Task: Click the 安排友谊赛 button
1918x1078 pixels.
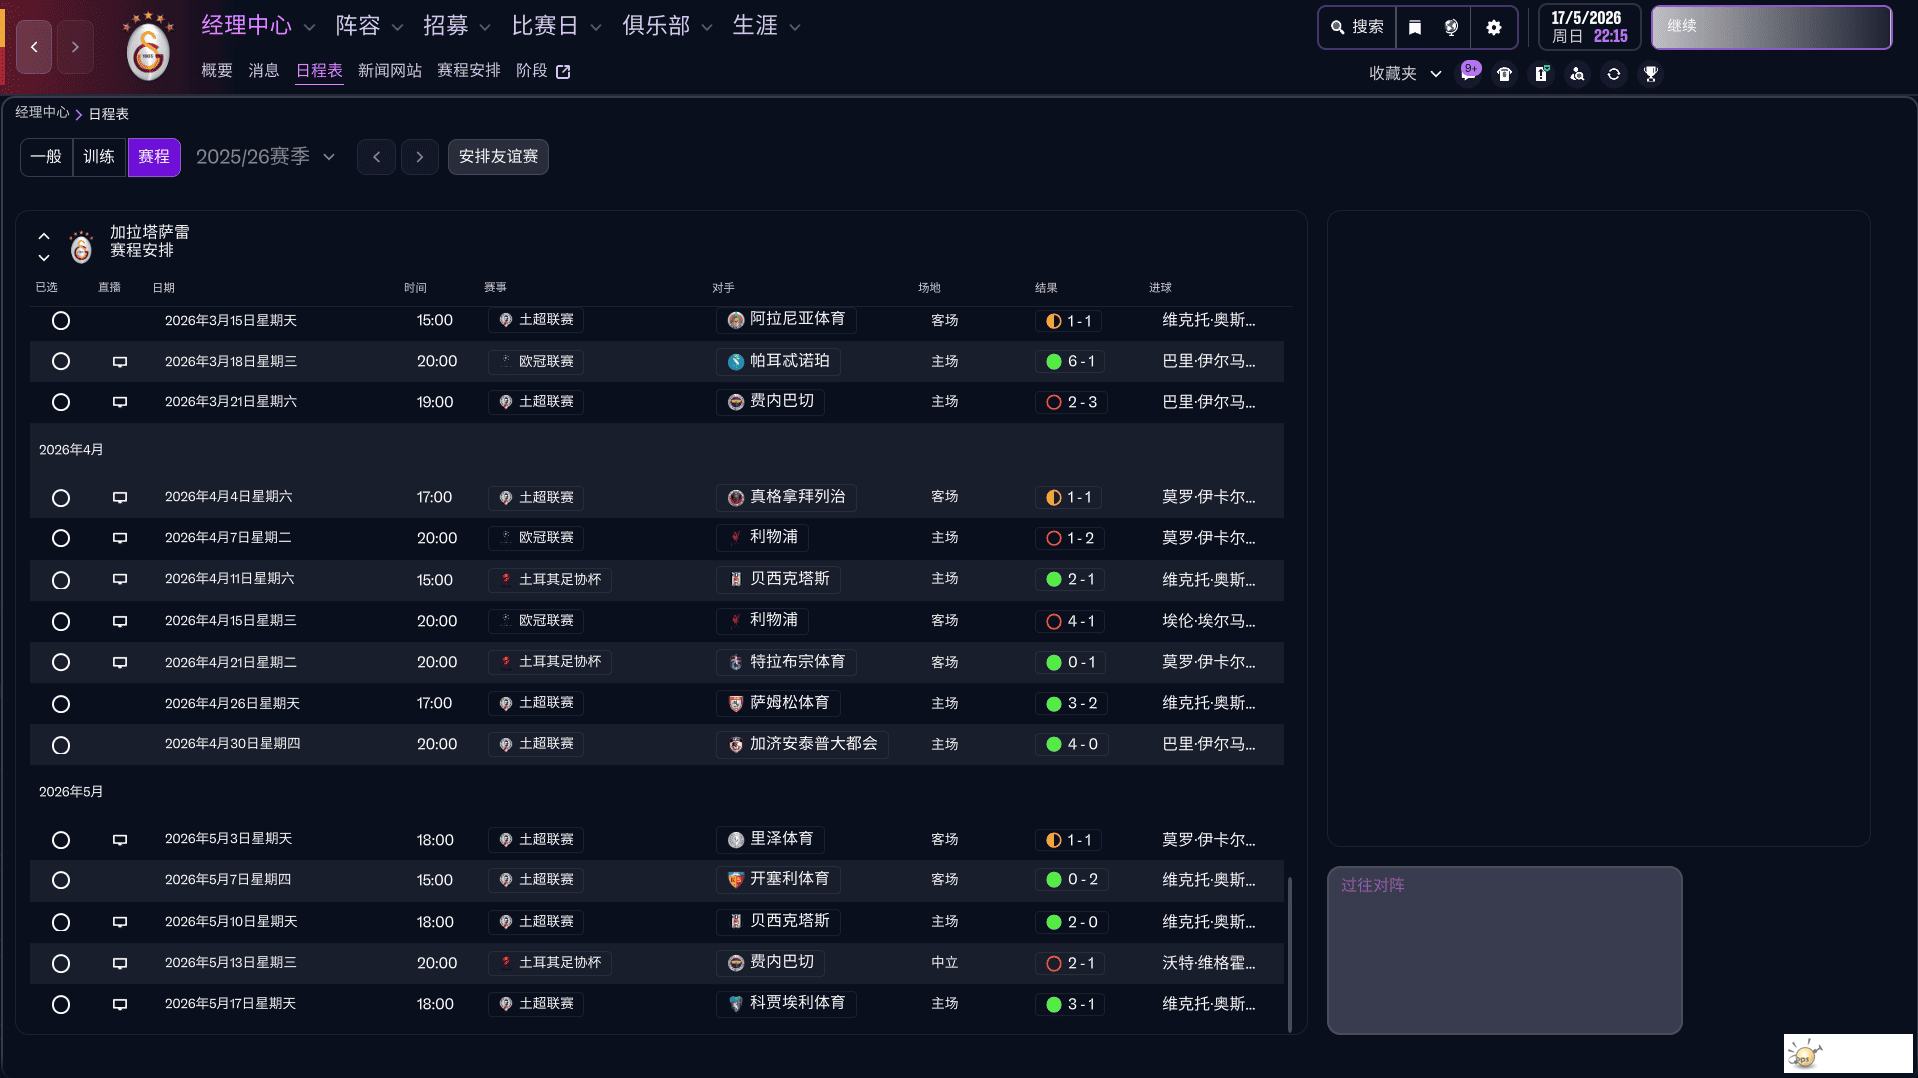Action: click(498, 157)
